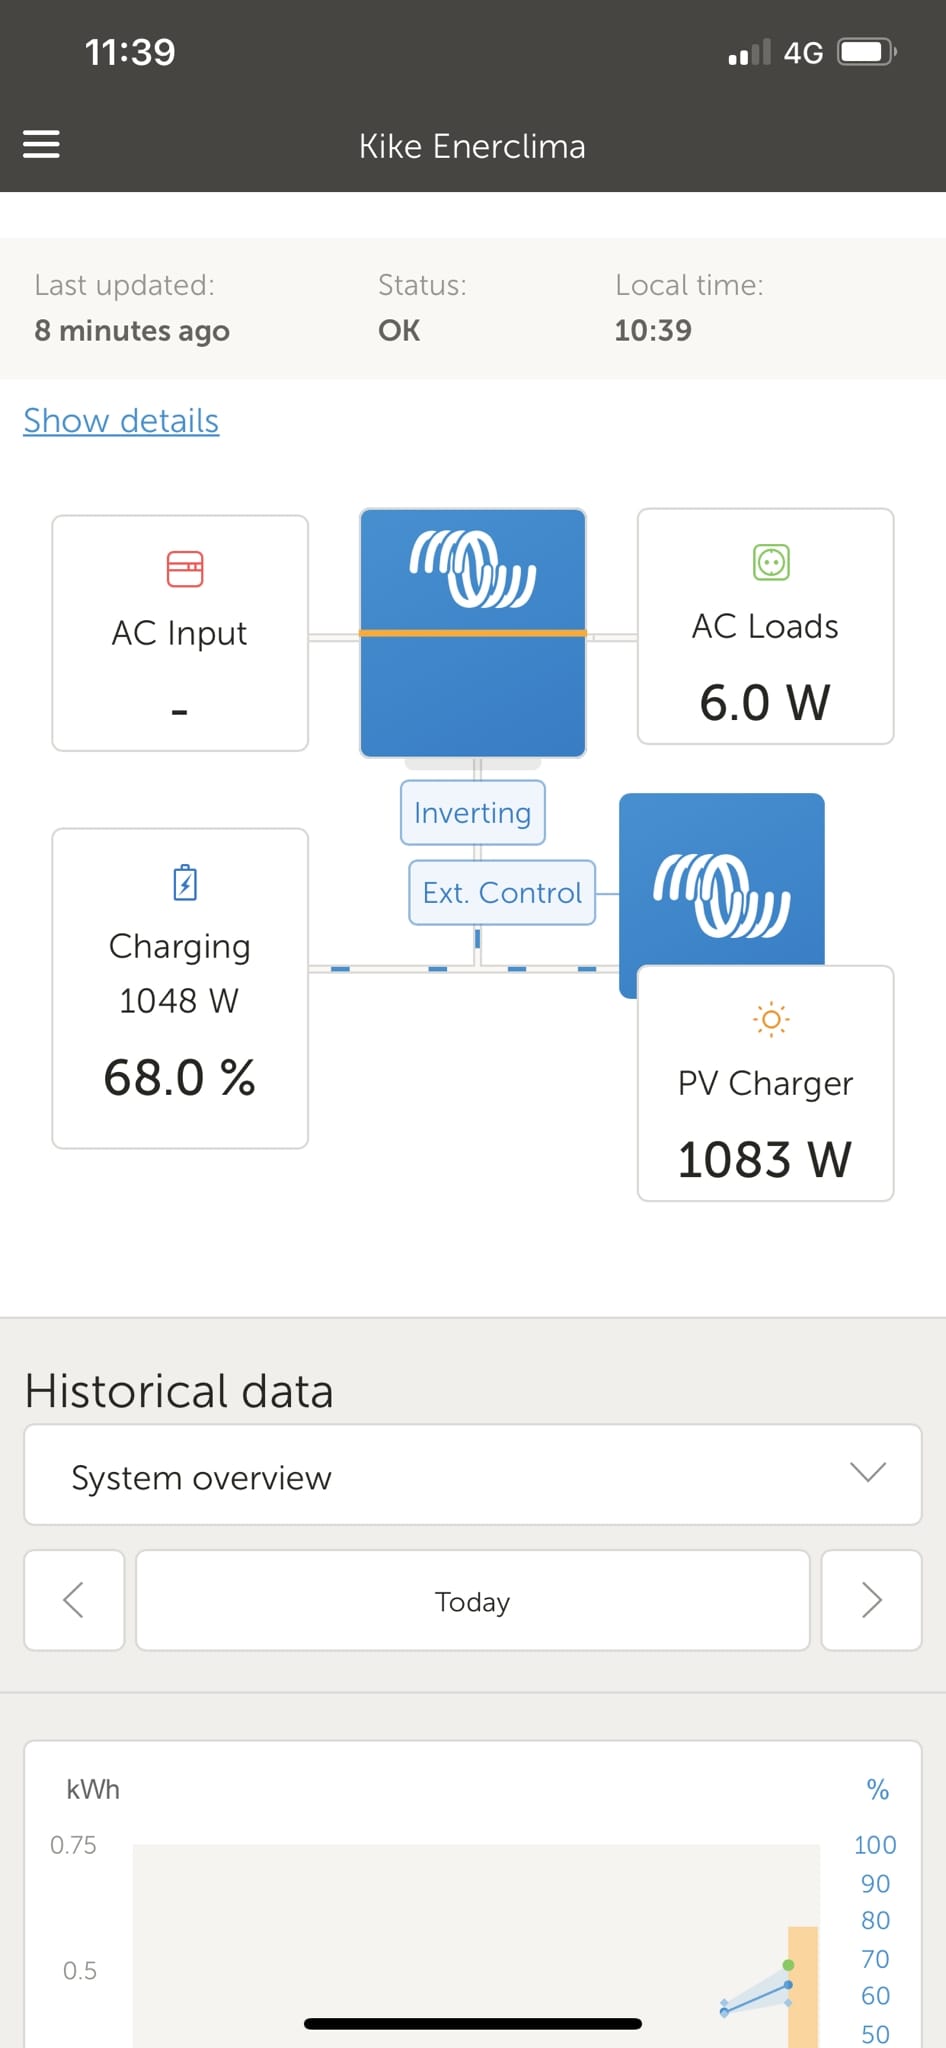This screenshot has width=946, height=2048.
Task: Click the Show details link
Action: (121, 421)
